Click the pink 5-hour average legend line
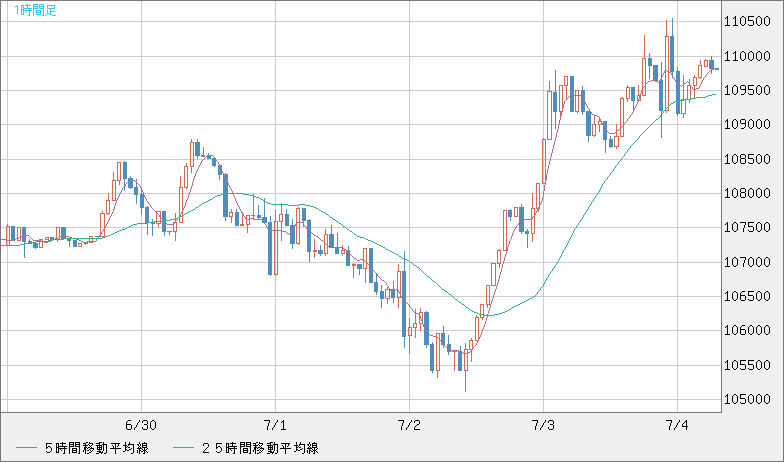This screenshot has width=784, height=462. (x=26, y=448)
